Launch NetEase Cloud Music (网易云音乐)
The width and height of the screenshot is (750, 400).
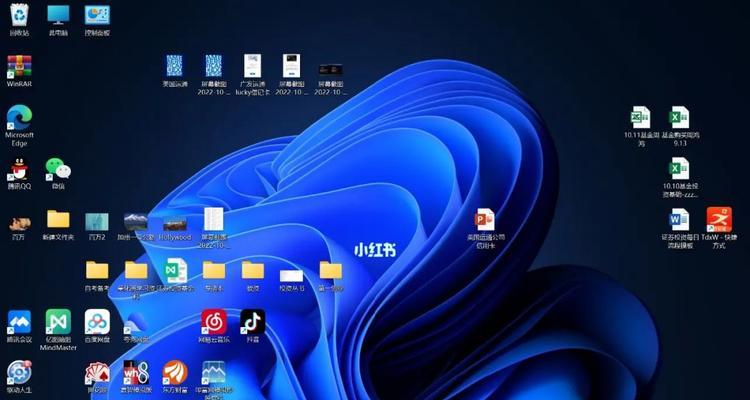[x=214, y=322]
